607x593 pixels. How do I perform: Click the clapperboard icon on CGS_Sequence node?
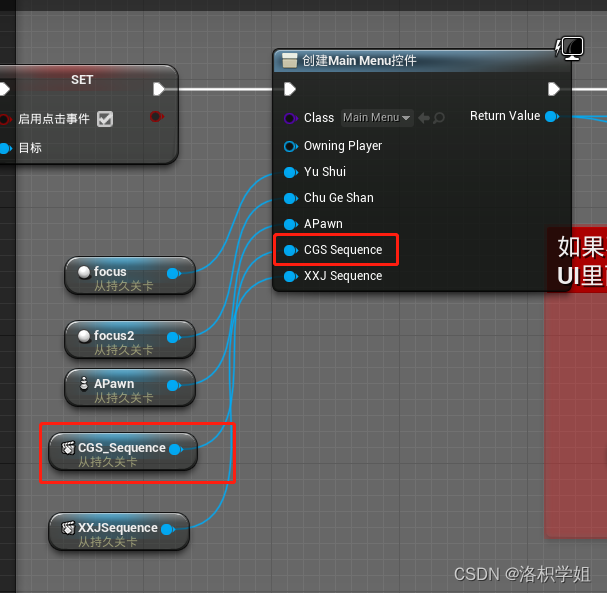(68, 448)
